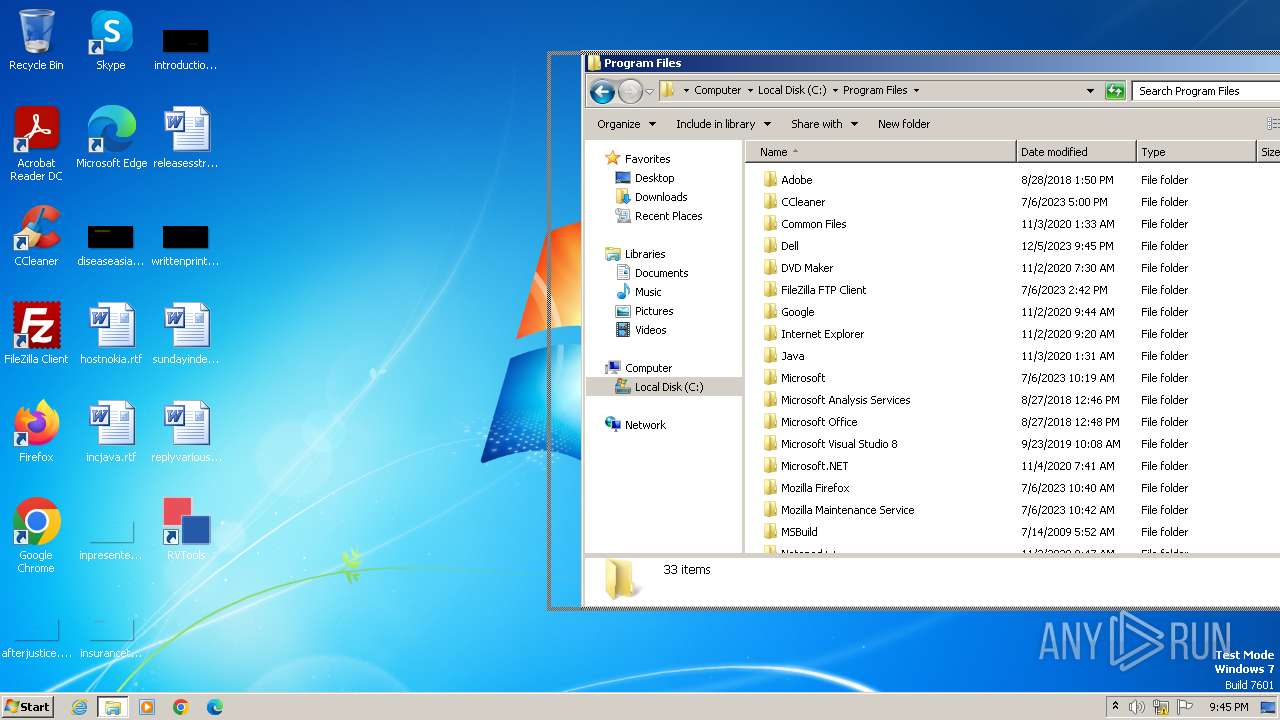Select Network in navigation pane

click(x=645, y=425)
